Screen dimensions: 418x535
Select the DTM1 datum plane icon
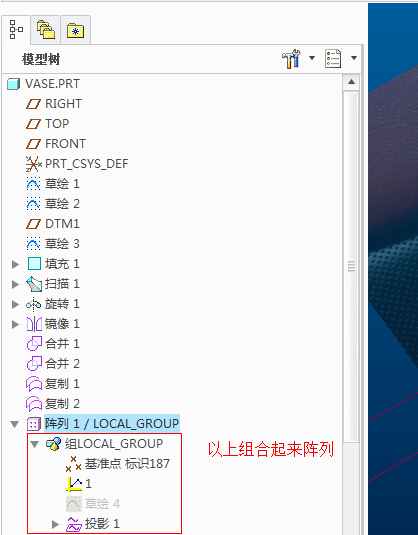pyautogui.click(x=33, y=224)
